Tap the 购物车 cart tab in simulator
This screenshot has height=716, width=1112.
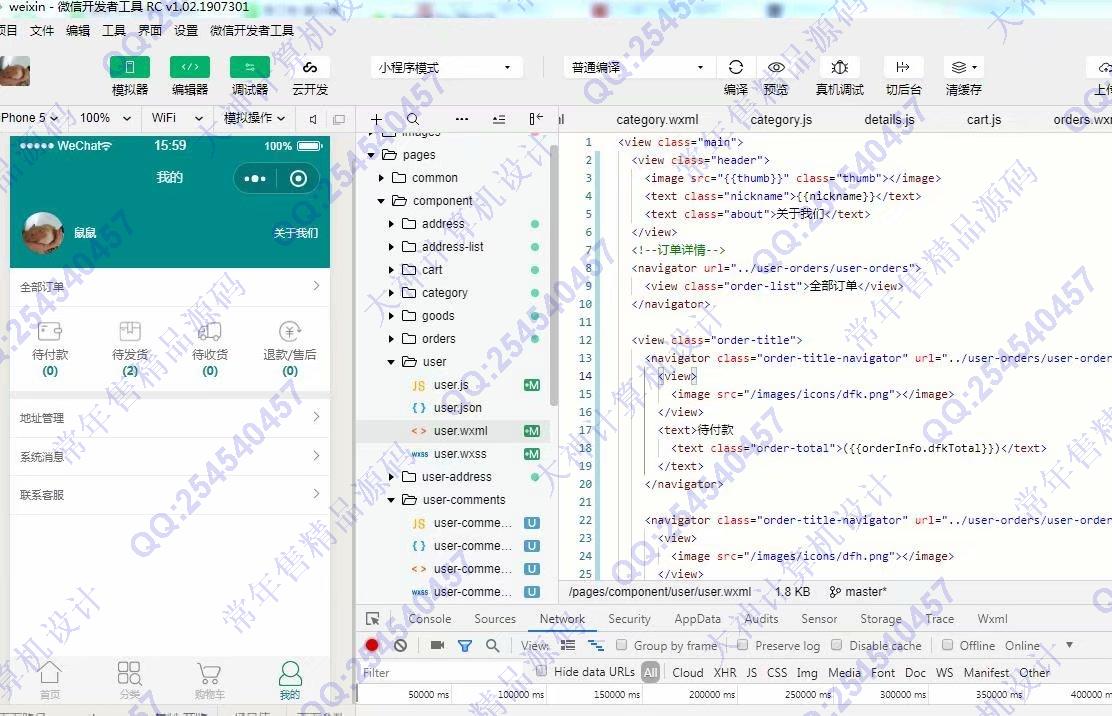[x=208, y=680]
